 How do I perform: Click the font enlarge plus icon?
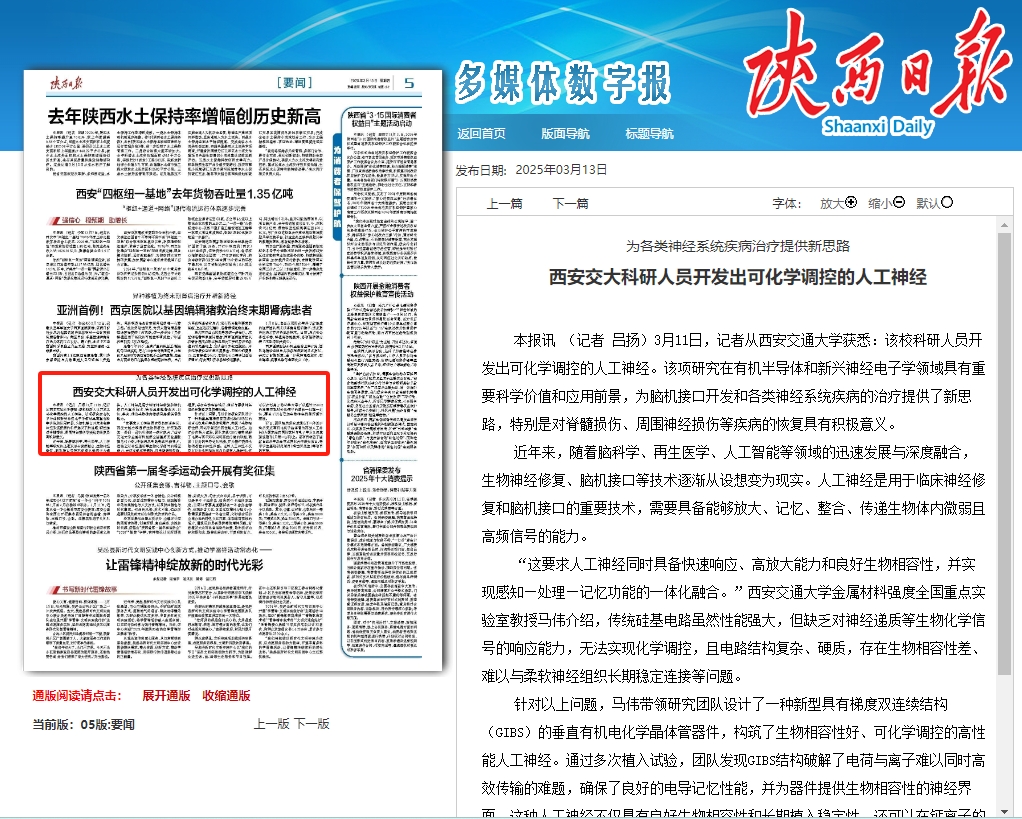851,203
